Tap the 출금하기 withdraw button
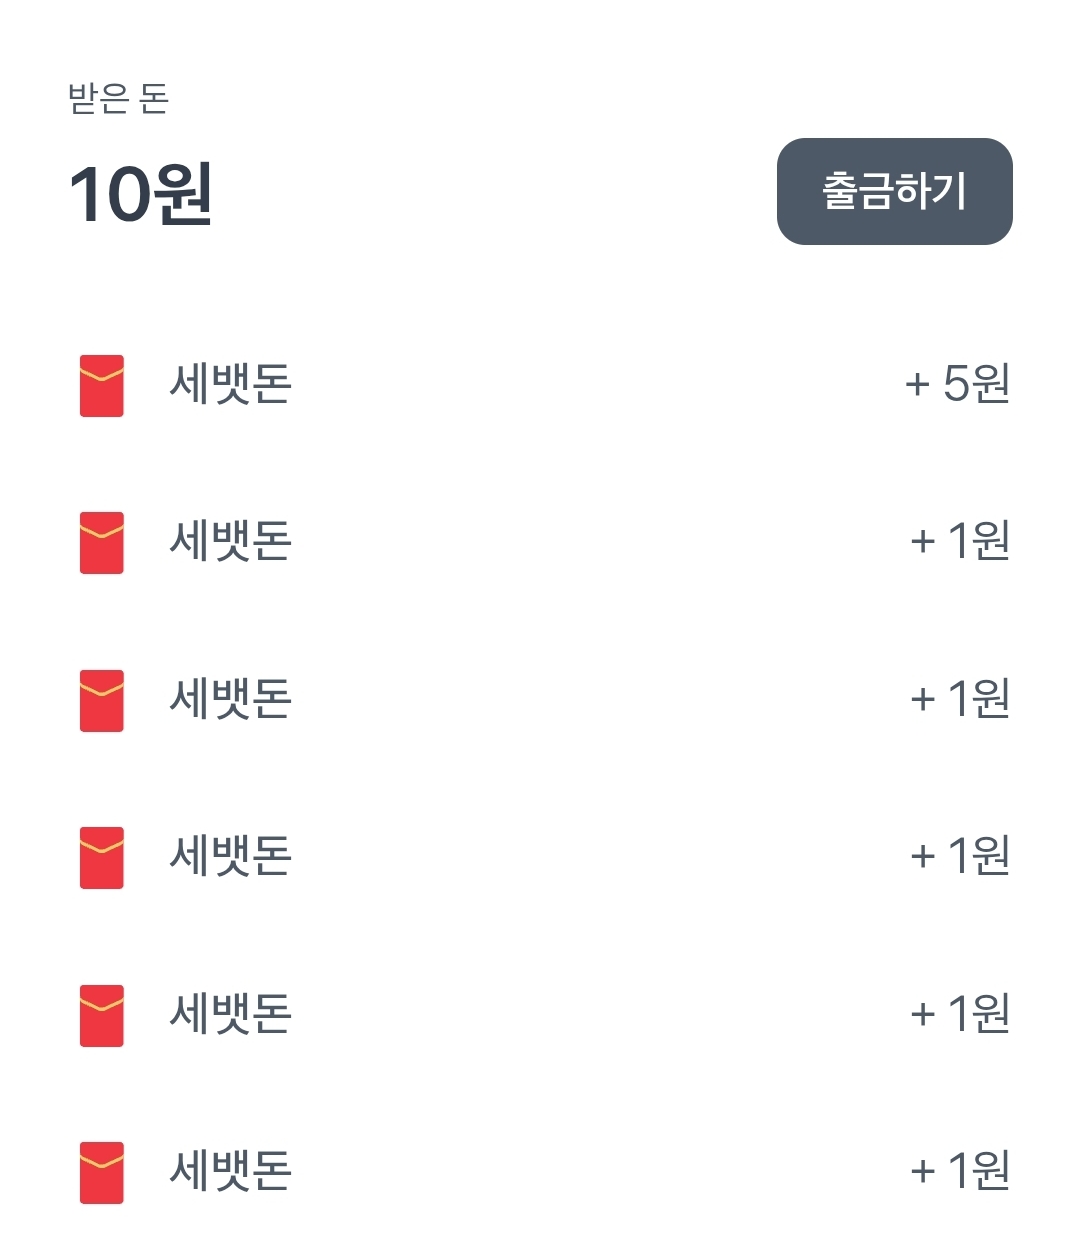Image resolution: width=1080 pixels, height=1233 pixels. click(894, 191)
